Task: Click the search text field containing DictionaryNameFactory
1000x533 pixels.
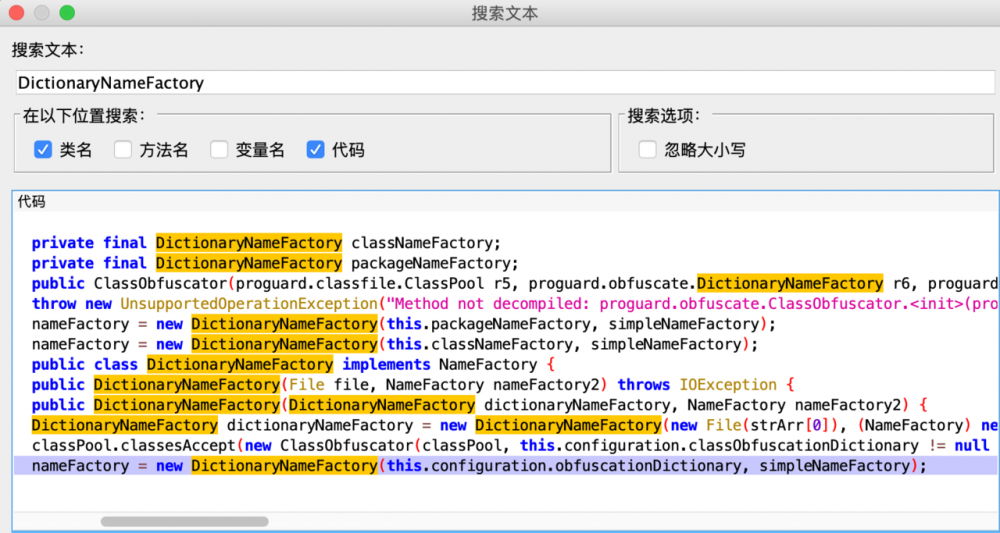Action: [x=505, y=83]
